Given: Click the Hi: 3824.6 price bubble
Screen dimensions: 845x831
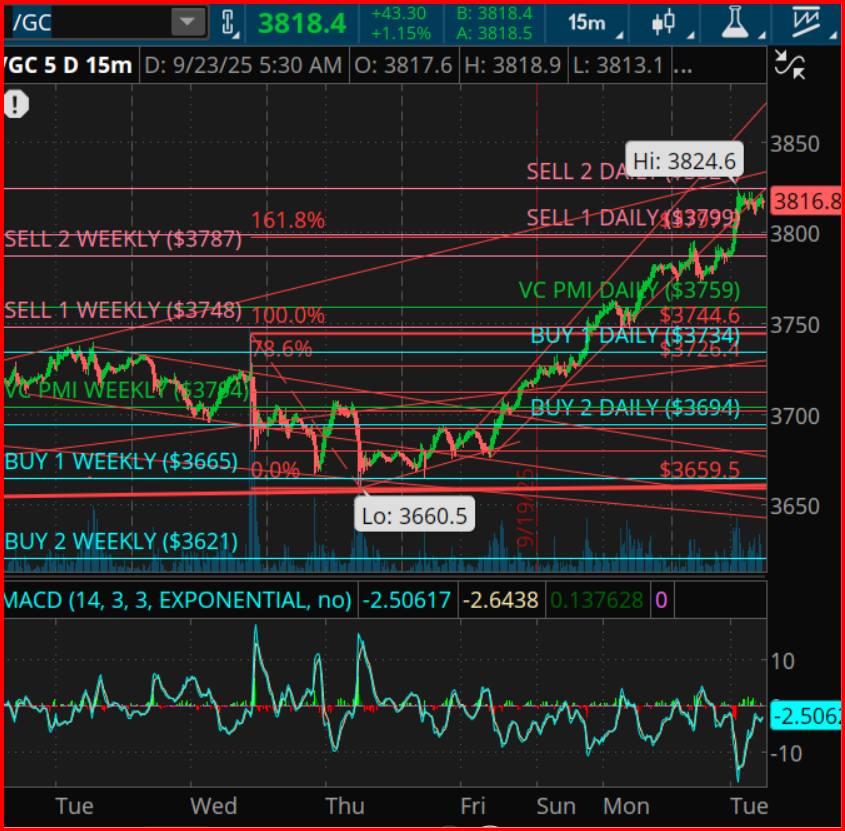Looking at the screenshot, I should click(684, 161).
